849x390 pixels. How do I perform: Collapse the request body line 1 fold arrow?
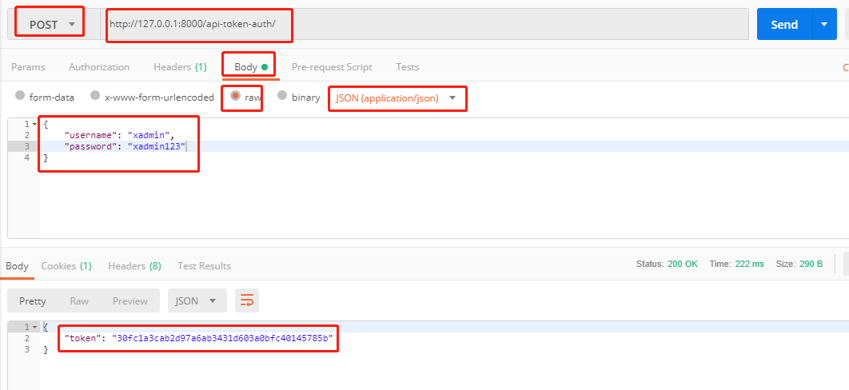click(35, 124)
